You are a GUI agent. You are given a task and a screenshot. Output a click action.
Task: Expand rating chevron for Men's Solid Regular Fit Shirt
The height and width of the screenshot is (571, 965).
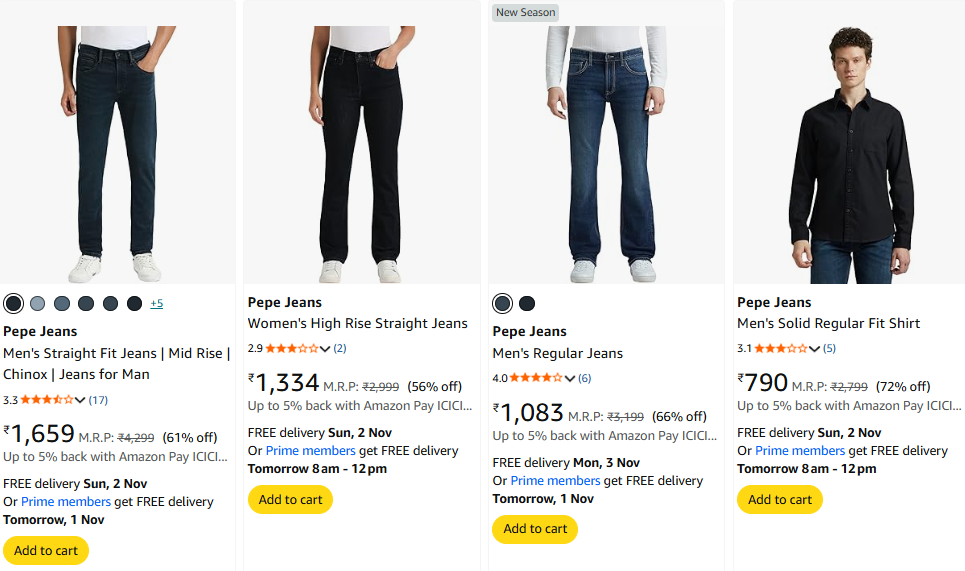tap(814, 348)
